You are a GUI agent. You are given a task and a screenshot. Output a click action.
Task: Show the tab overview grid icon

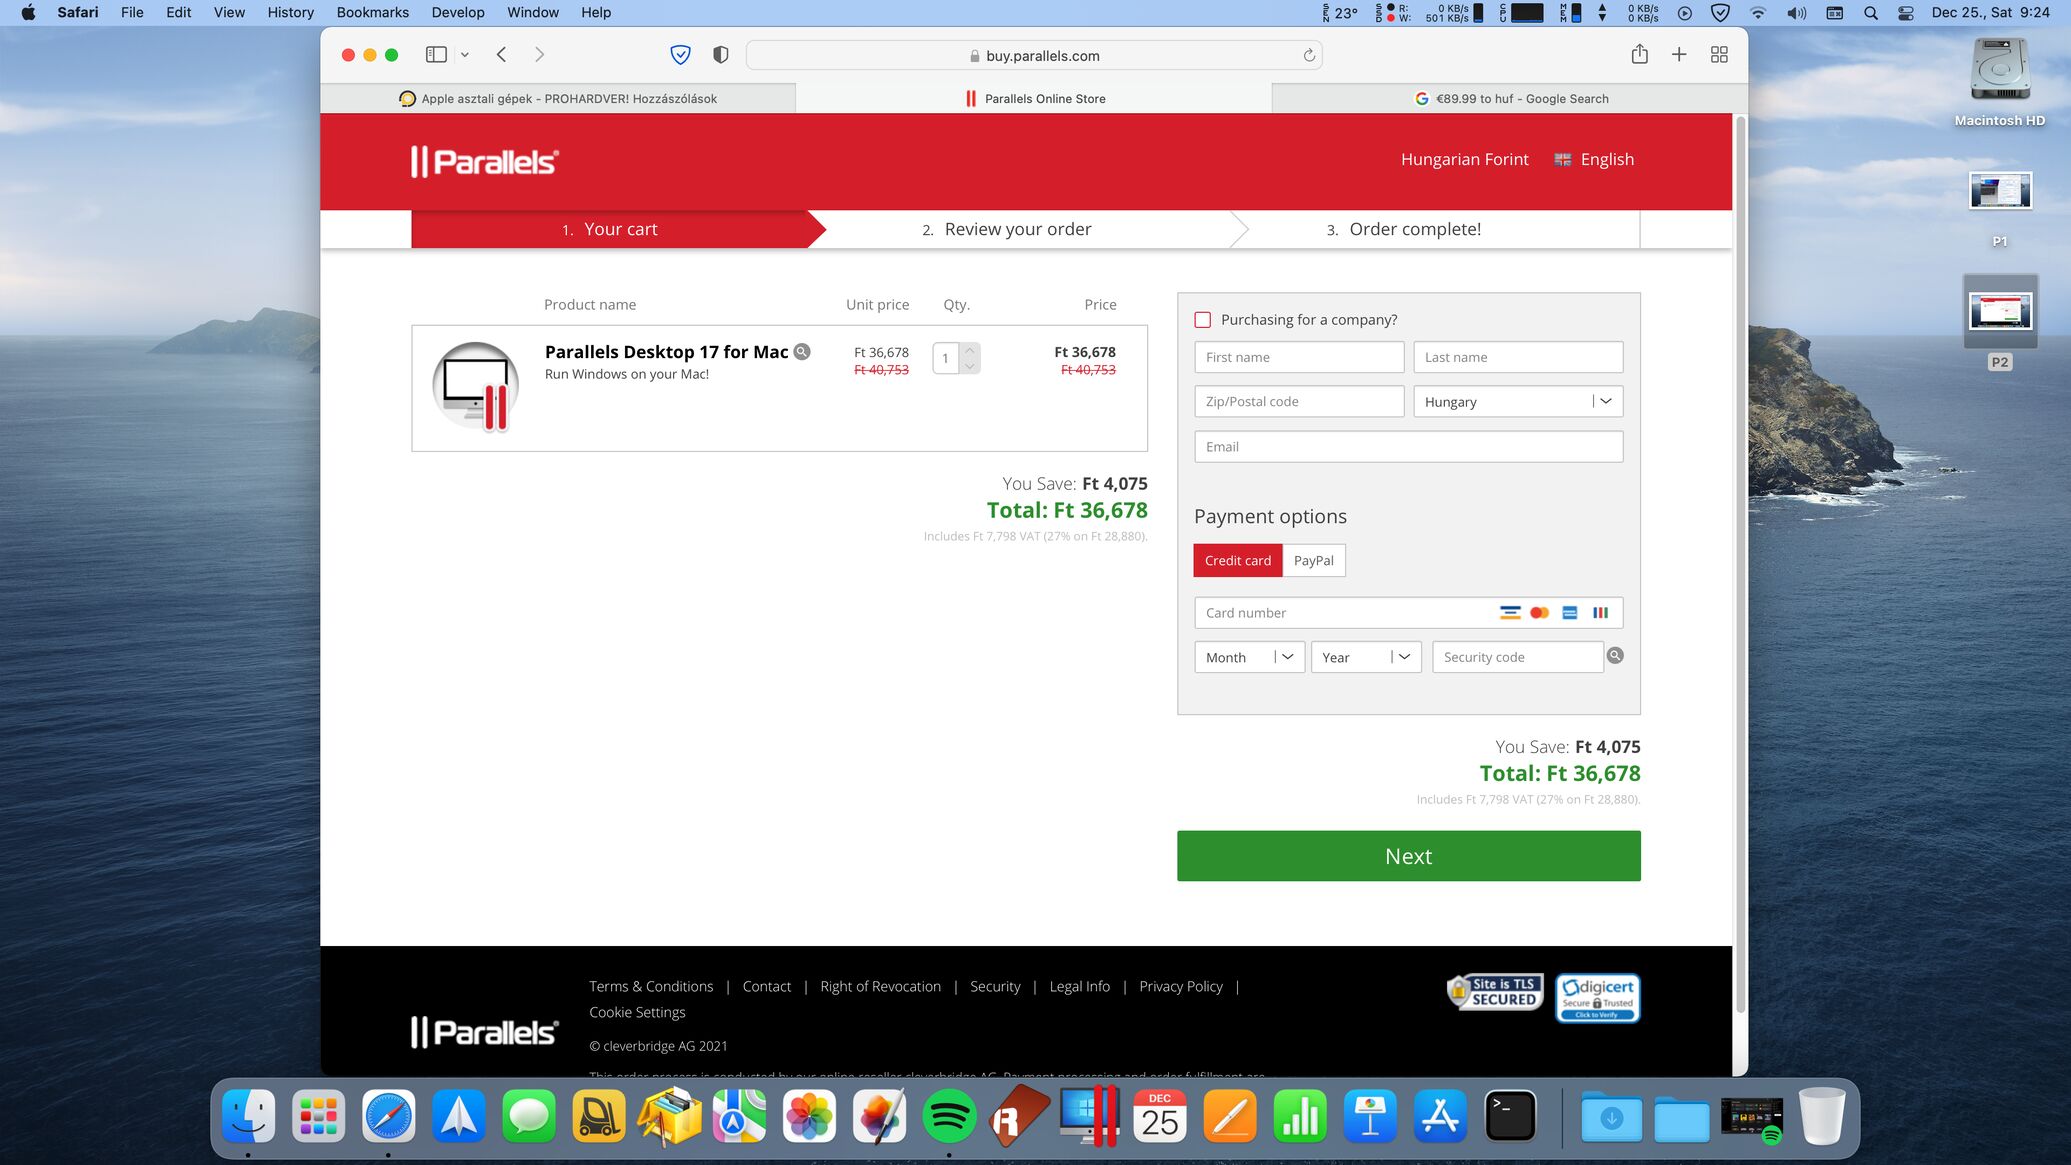pyautogui.click(x=1719, y=55)
